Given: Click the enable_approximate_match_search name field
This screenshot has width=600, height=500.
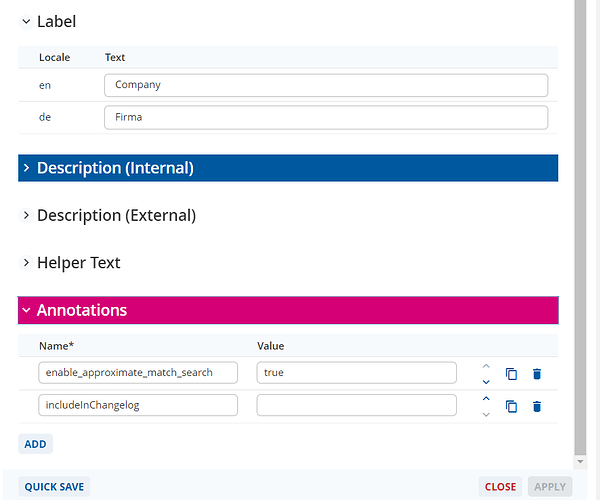Looking at the screenshot, I should click(138, 373).
